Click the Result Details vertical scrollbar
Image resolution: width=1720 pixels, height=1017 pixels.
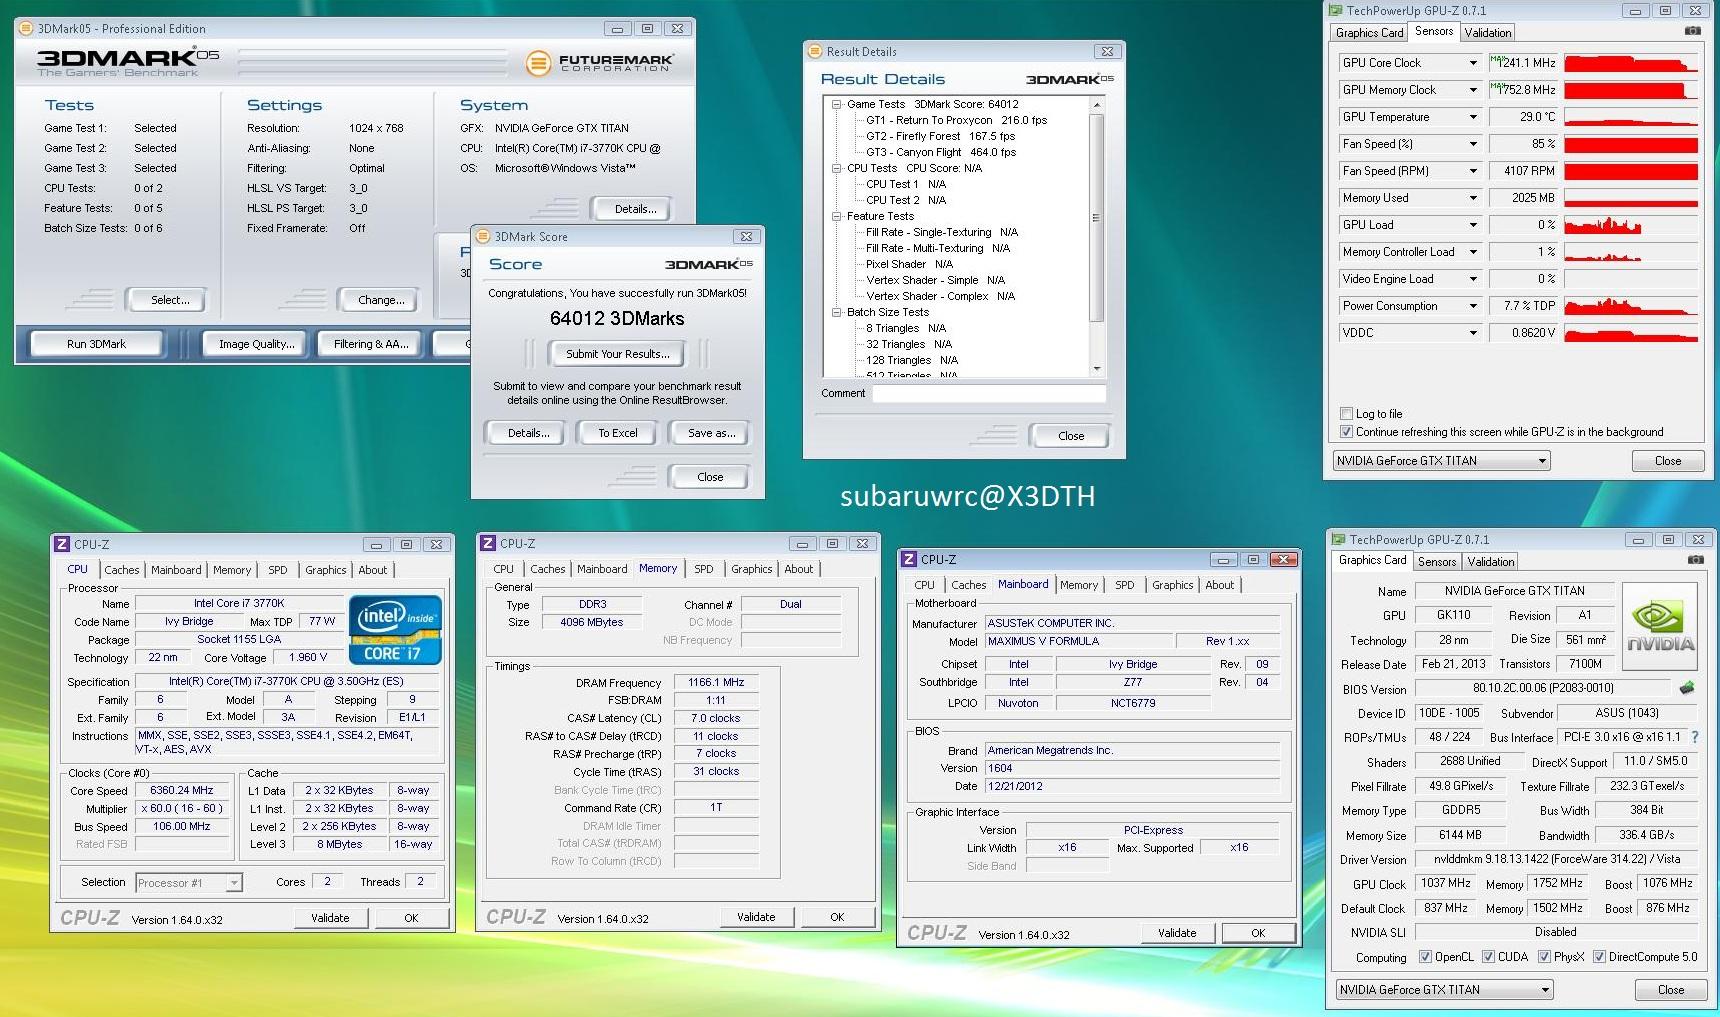[x=1096, y=236]
